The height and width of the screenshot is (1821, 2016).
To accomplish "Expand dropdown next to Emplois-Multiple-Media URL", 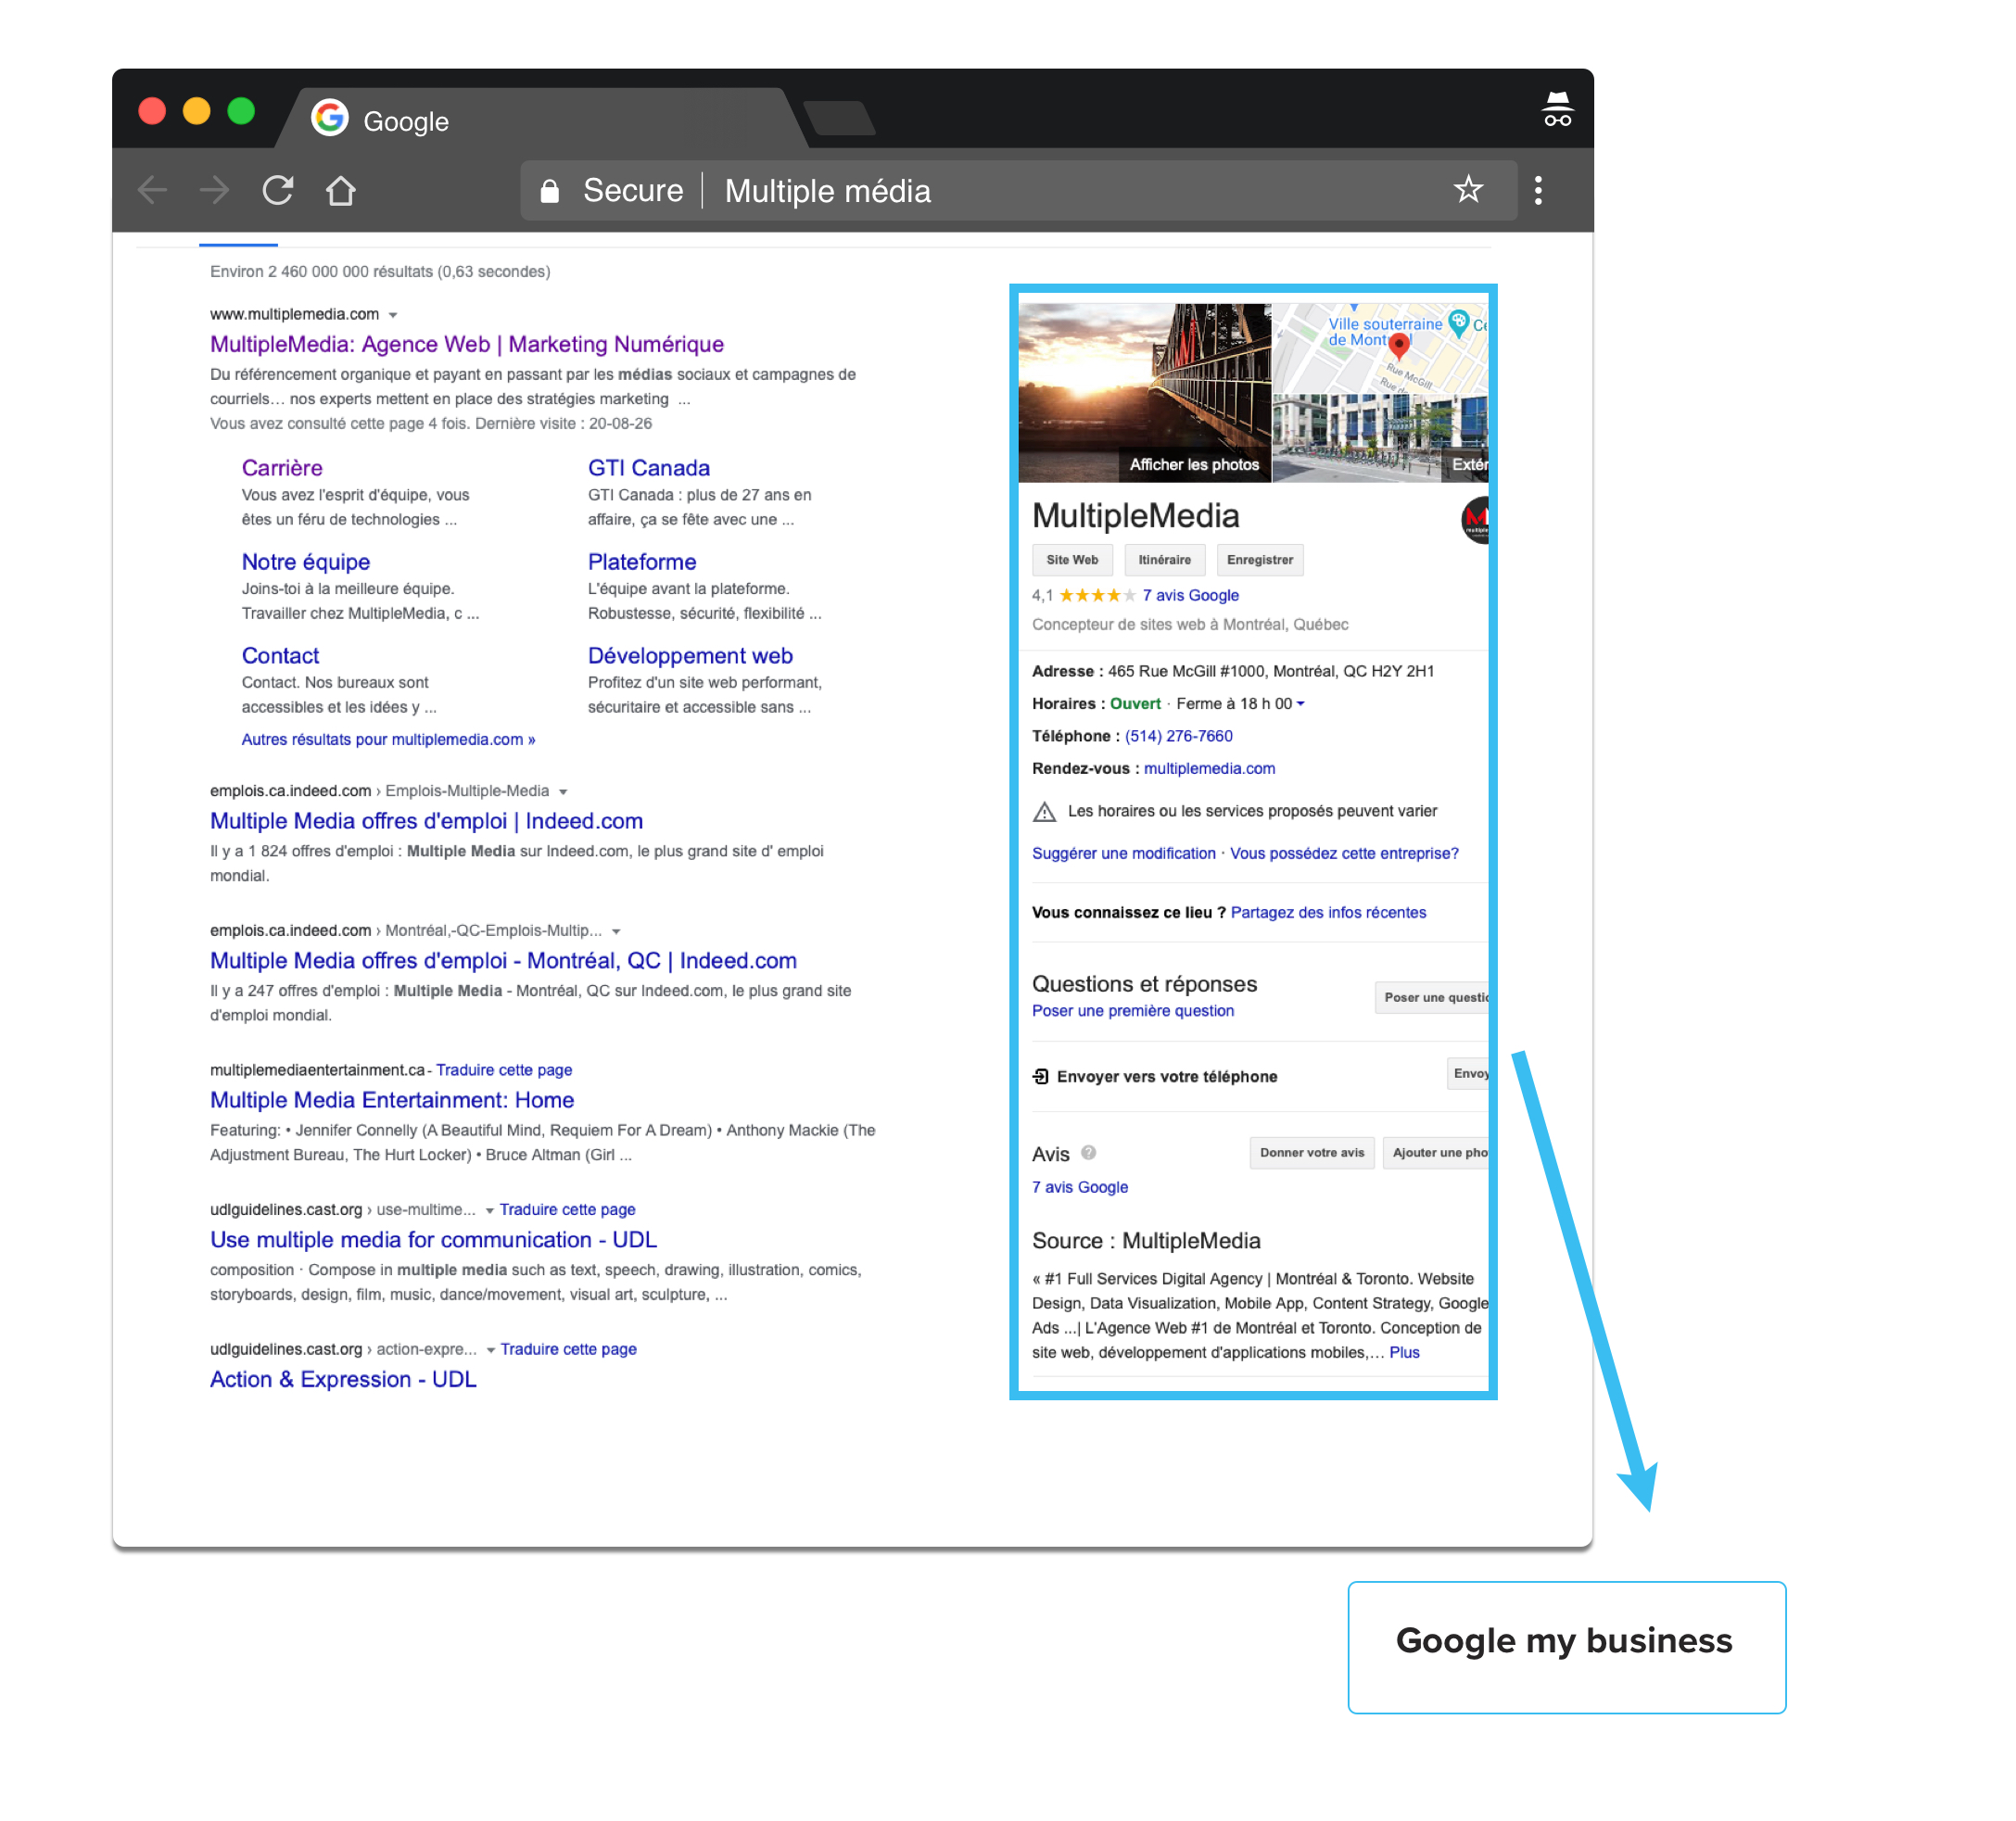I will (563, 792).
